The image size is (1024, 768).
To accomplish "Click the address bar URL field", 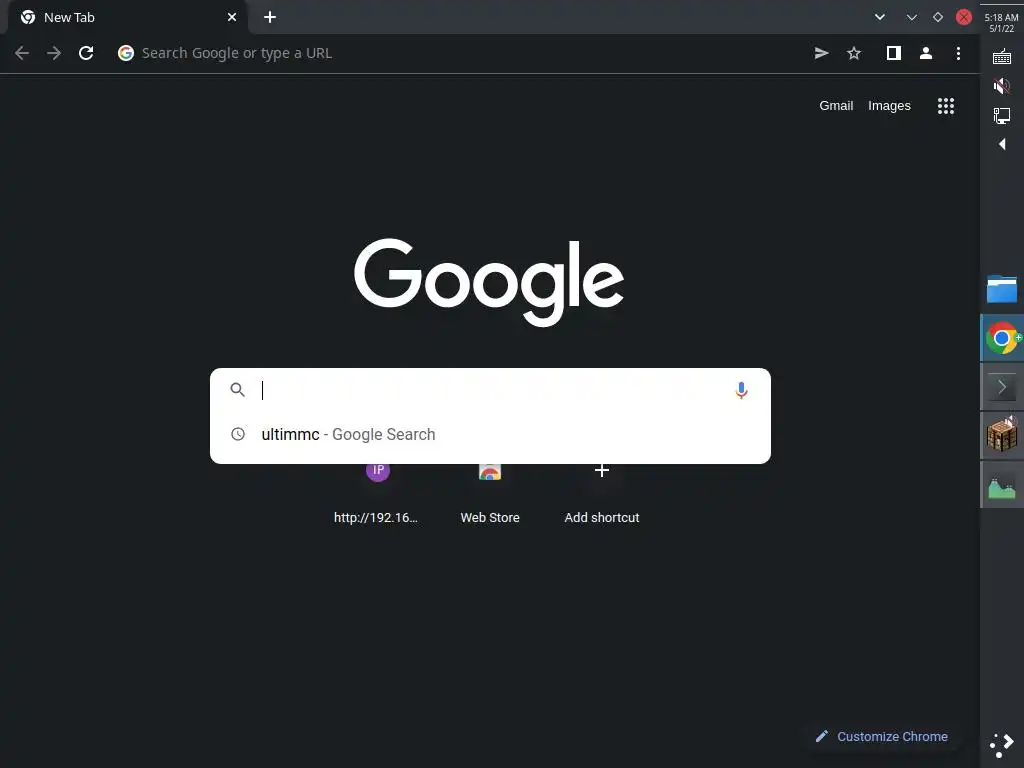I will [x=457, y=53].
